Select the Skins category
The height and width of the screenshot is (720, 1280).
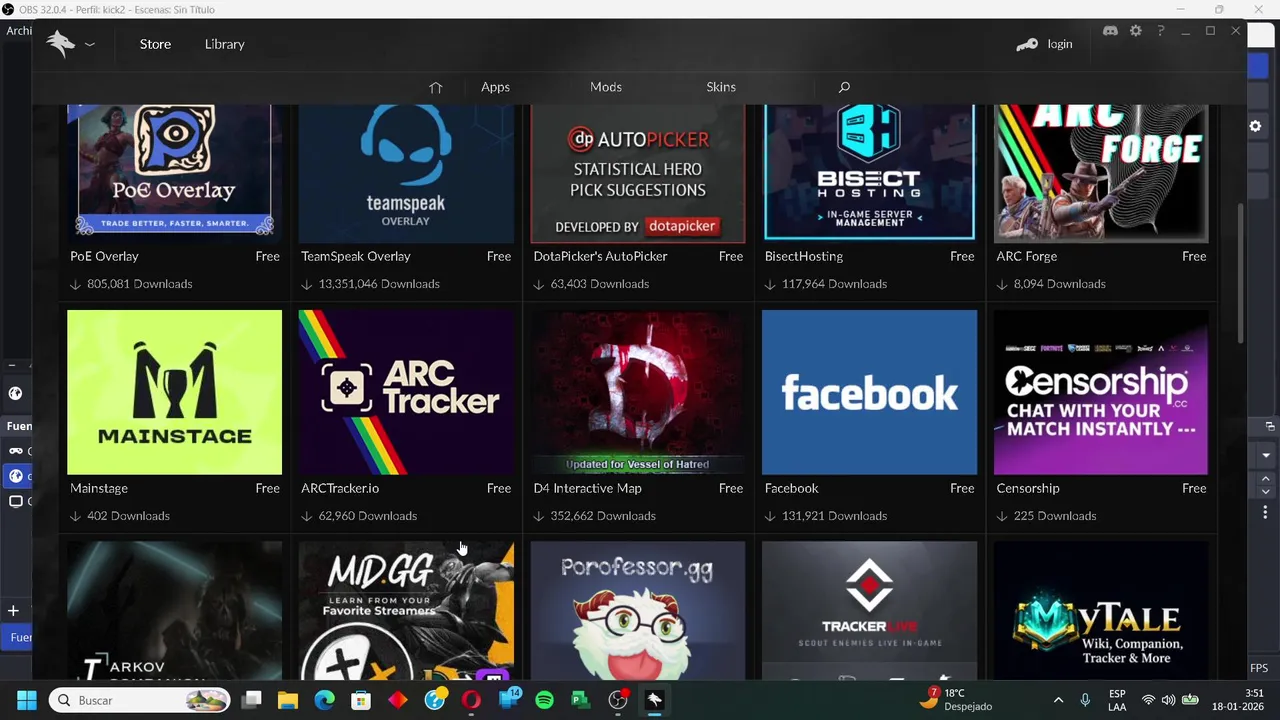point(721,87)
